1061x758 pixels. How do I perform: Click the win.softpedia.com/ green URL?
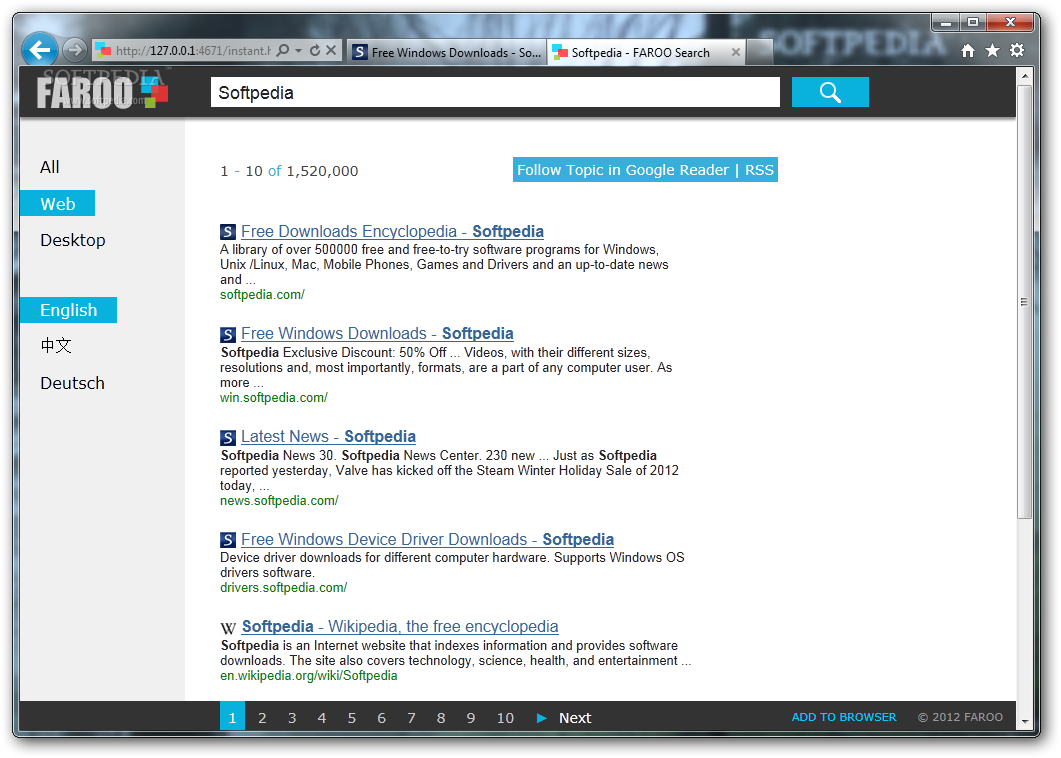pos(273,397)
